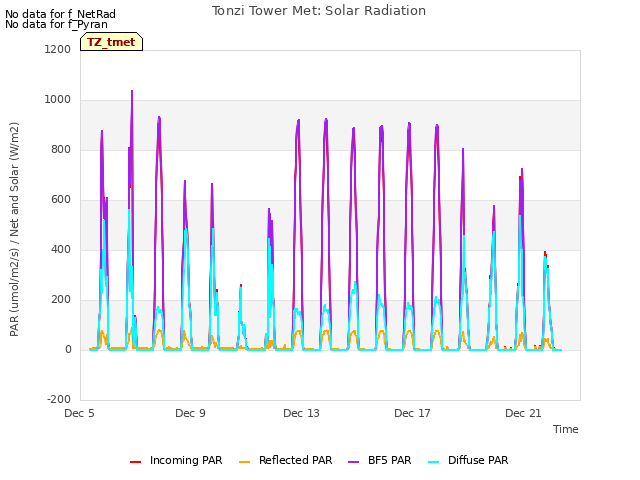Click the x-axis title Time
The image size is (640, 480).
point(566,429)
